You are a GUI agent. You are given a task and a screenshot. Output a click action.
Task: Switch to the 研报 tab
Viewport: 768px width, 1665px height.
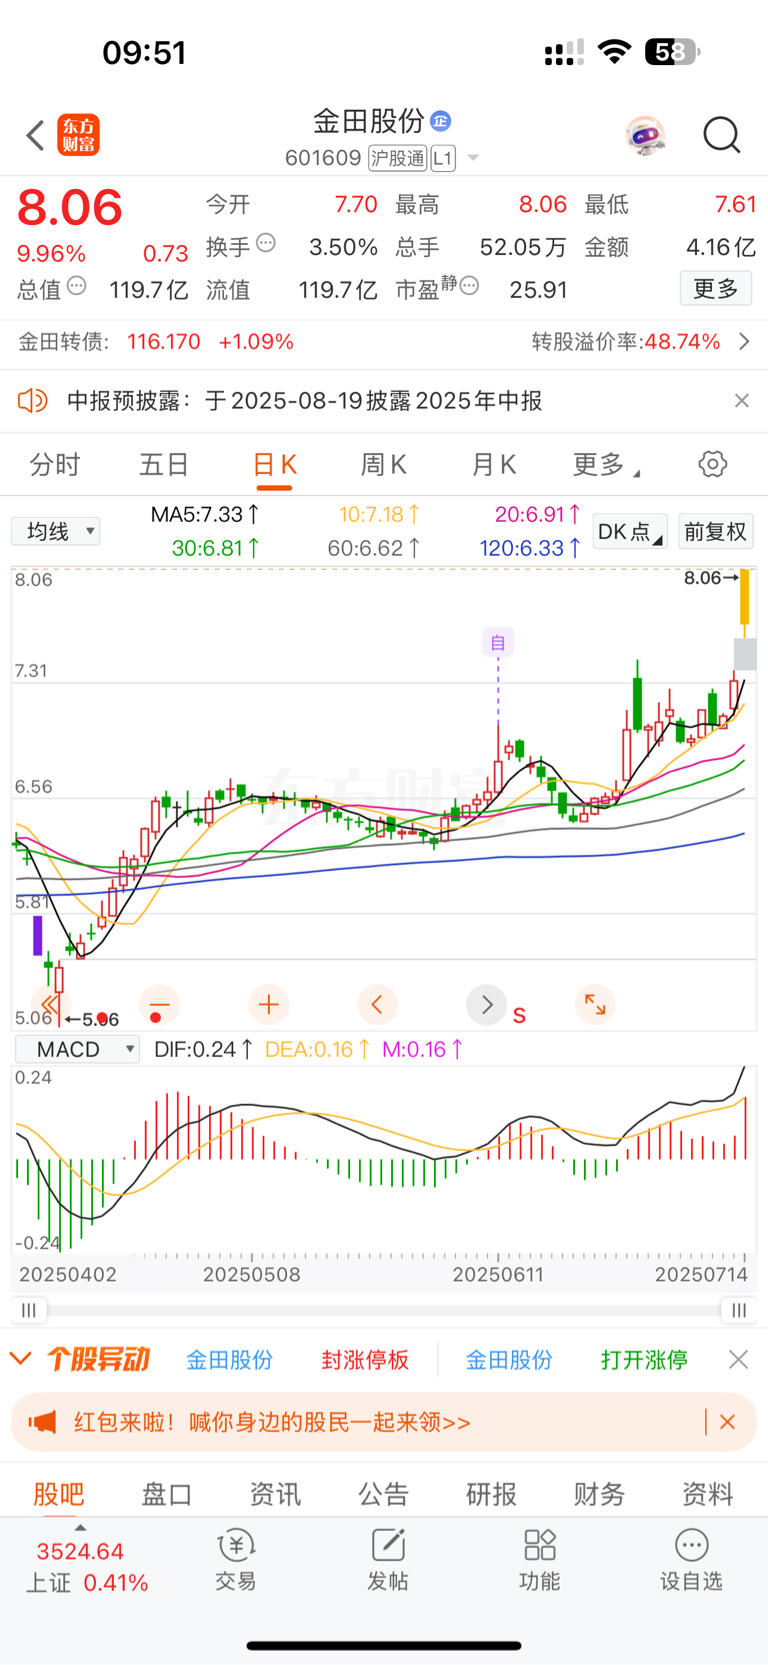(492, 1494)
